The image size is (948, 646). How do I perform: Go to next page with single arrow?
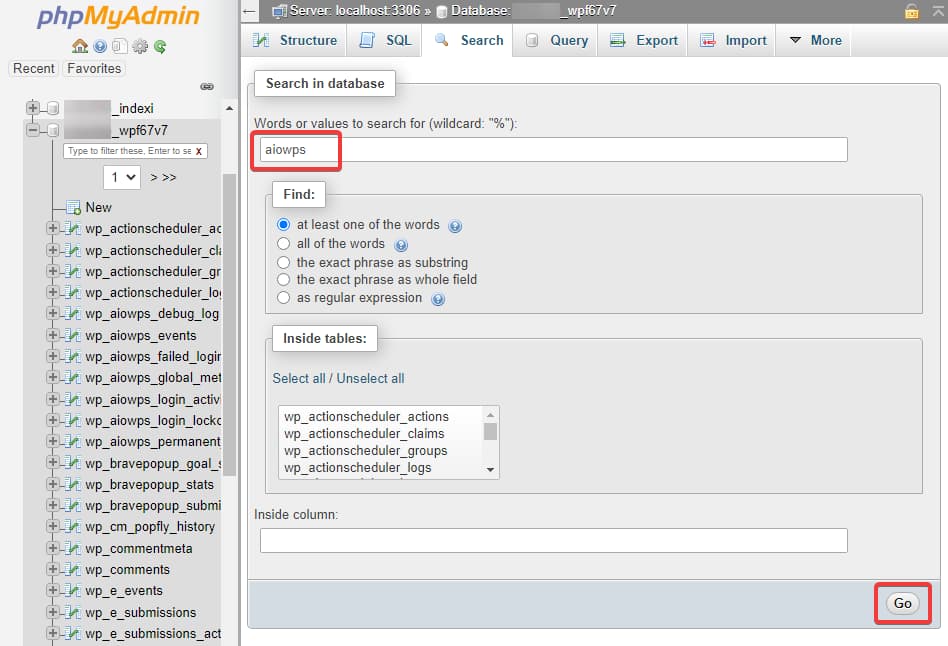click(154, 178)
